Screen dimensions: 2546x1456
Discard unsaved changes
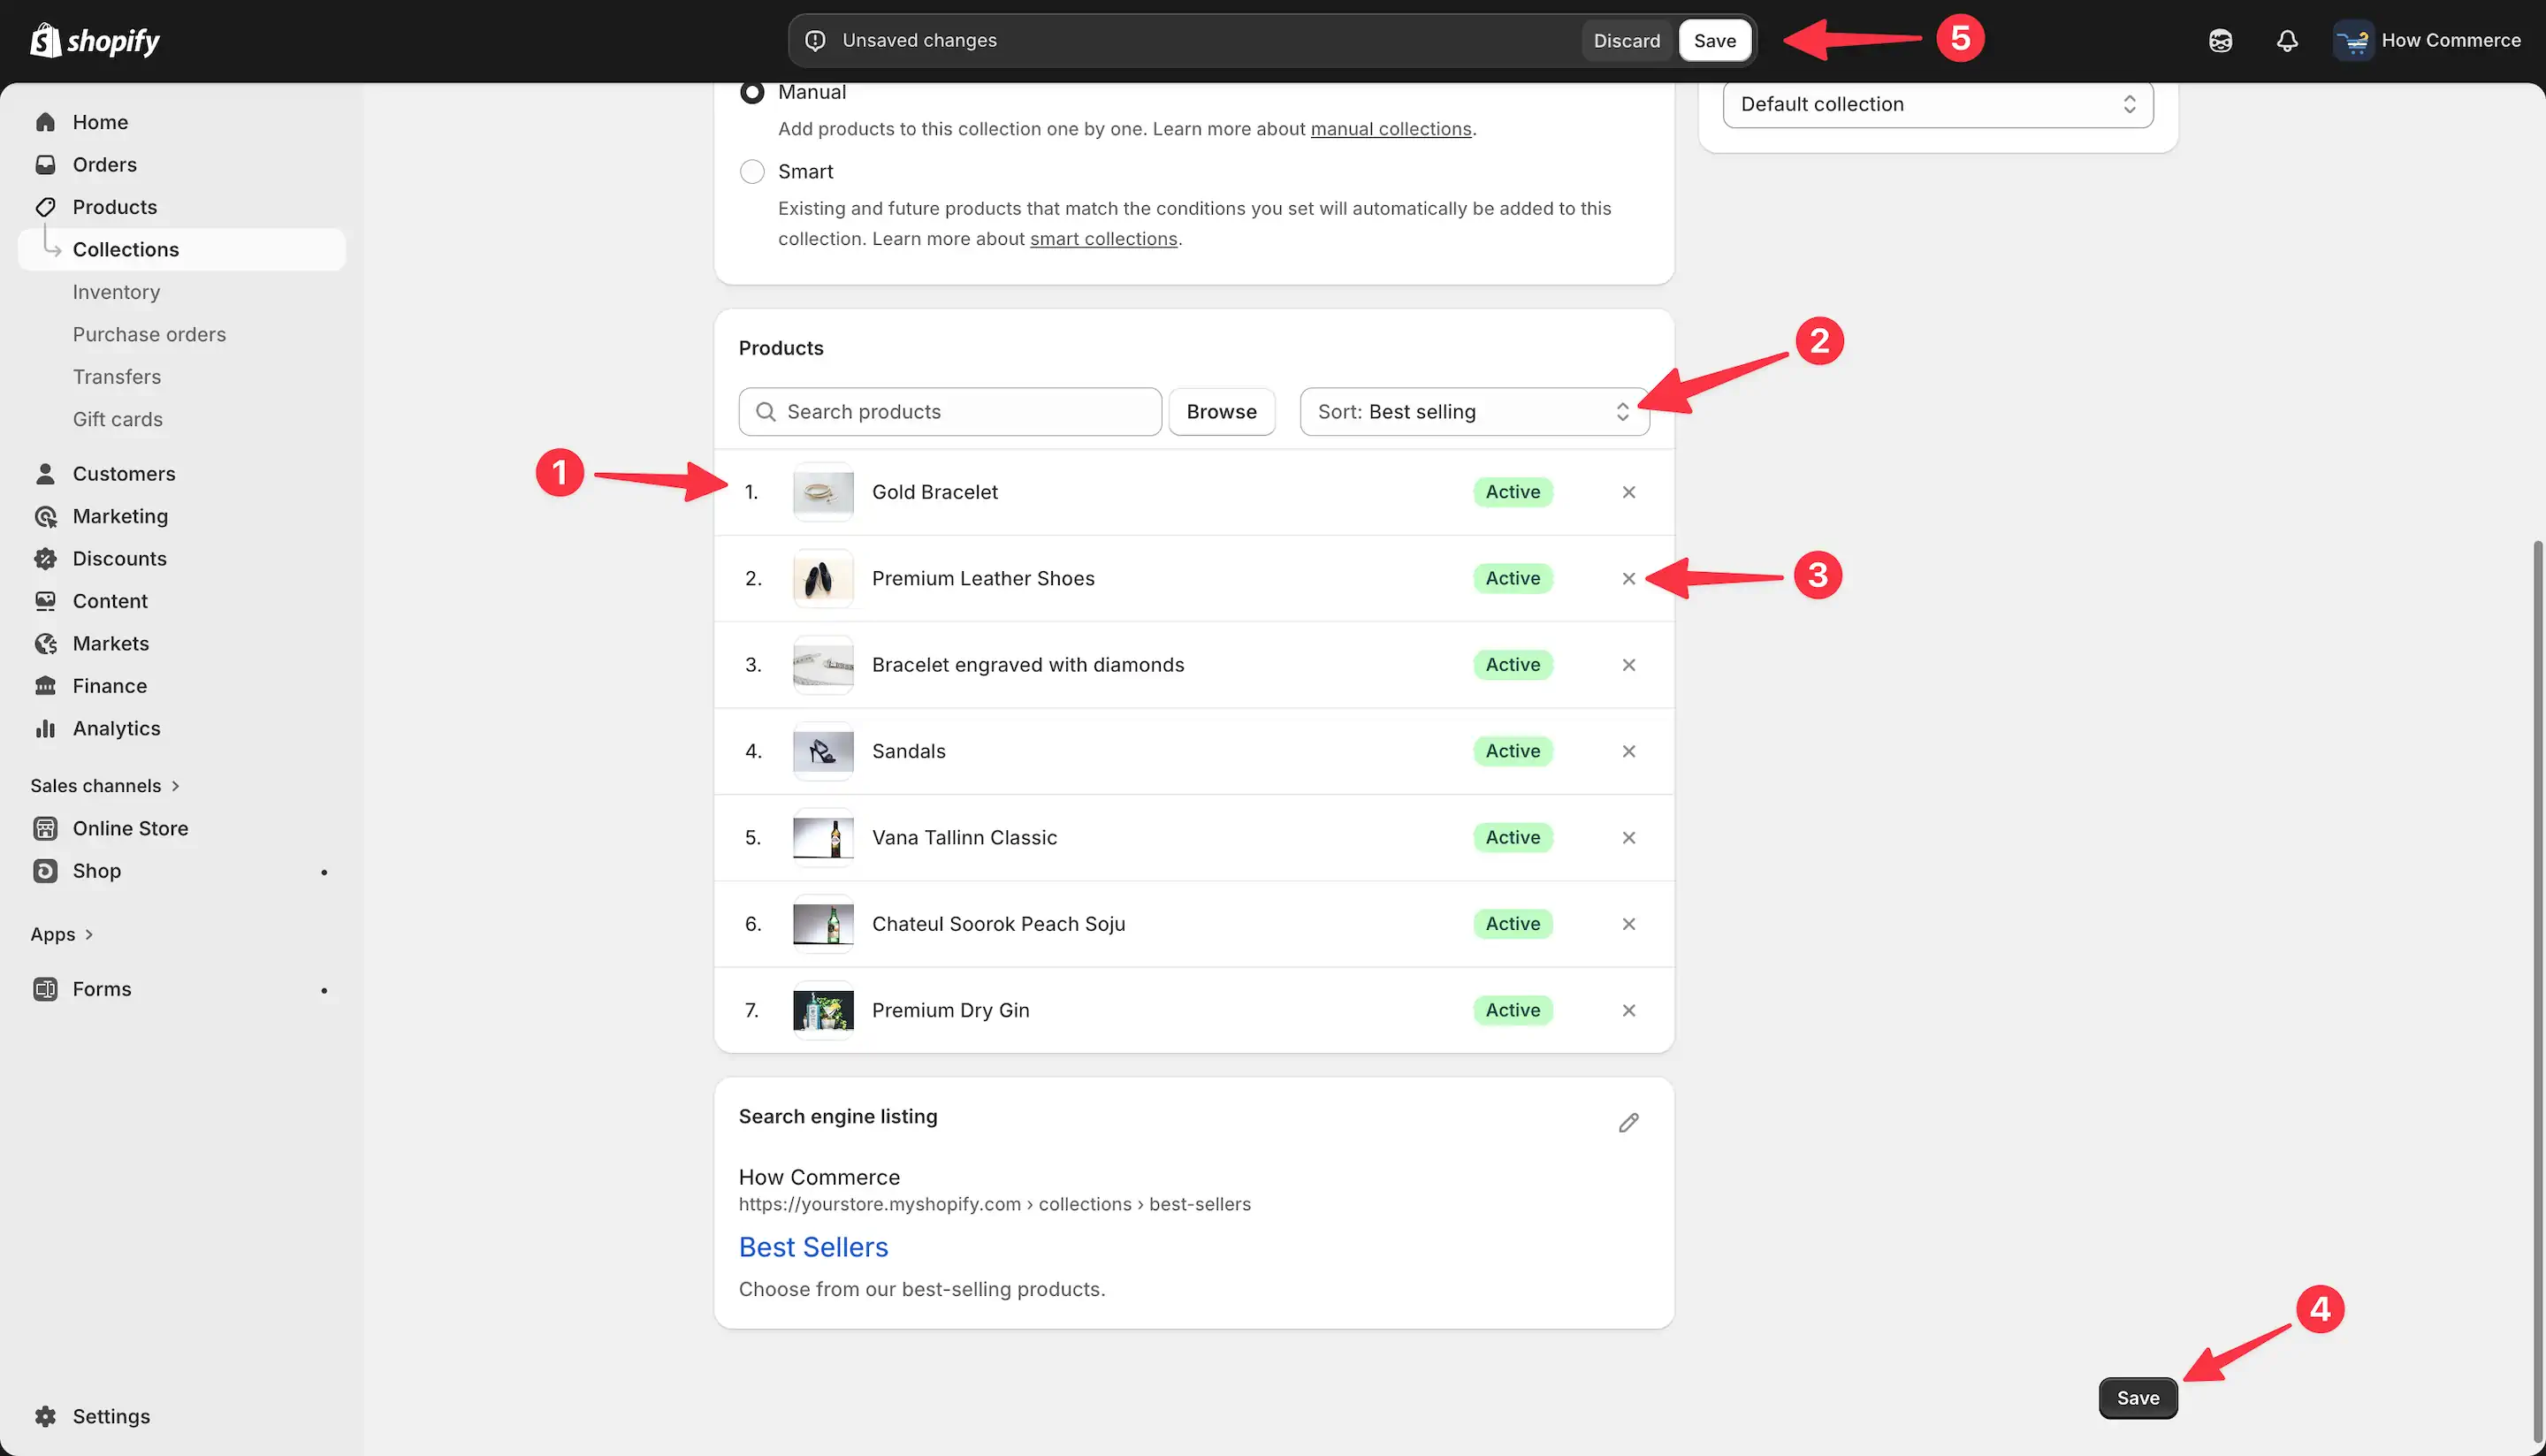1626,41
